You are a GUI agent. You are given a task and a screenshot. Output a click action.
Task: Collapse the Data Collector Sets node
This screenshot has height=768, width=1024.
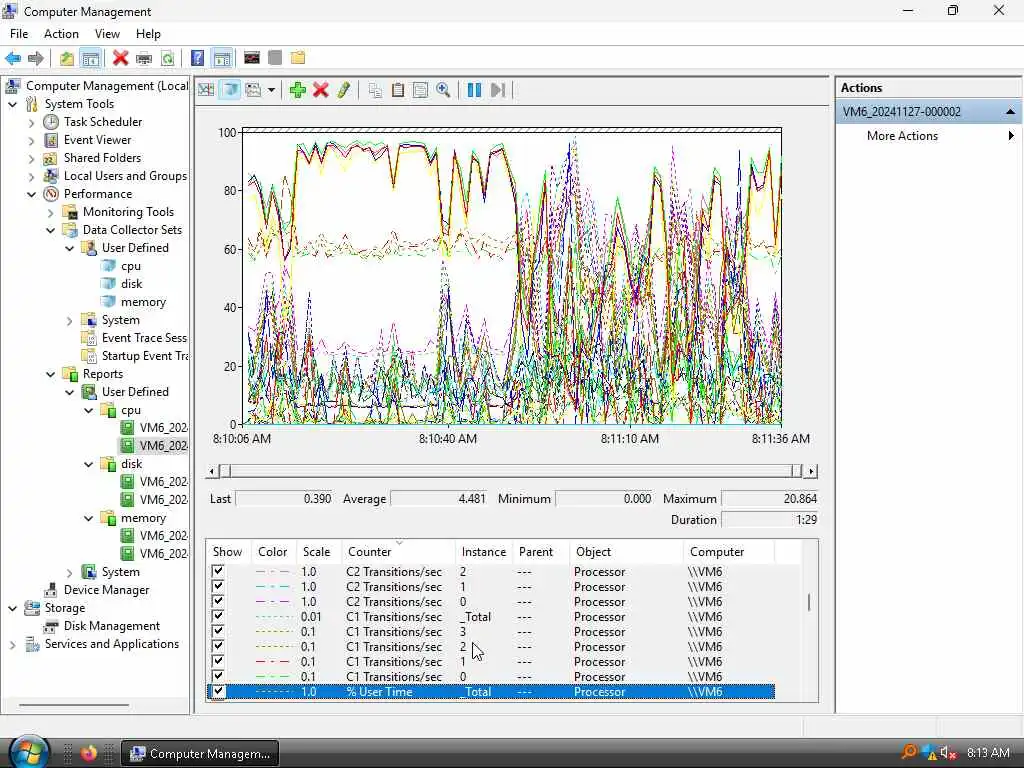[50, 231]
